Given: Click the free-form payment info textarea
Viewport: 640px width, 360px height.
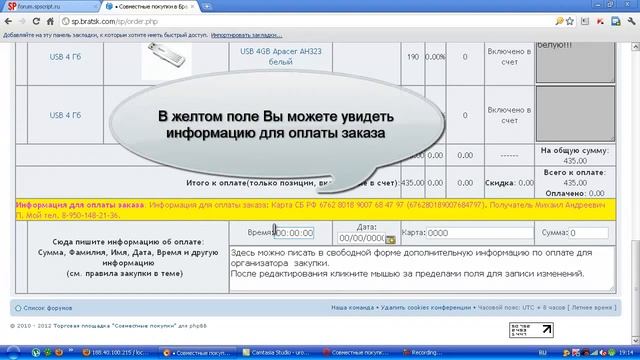Looking at the screenshot, I should pyautogui.click(x=422, y=269).
